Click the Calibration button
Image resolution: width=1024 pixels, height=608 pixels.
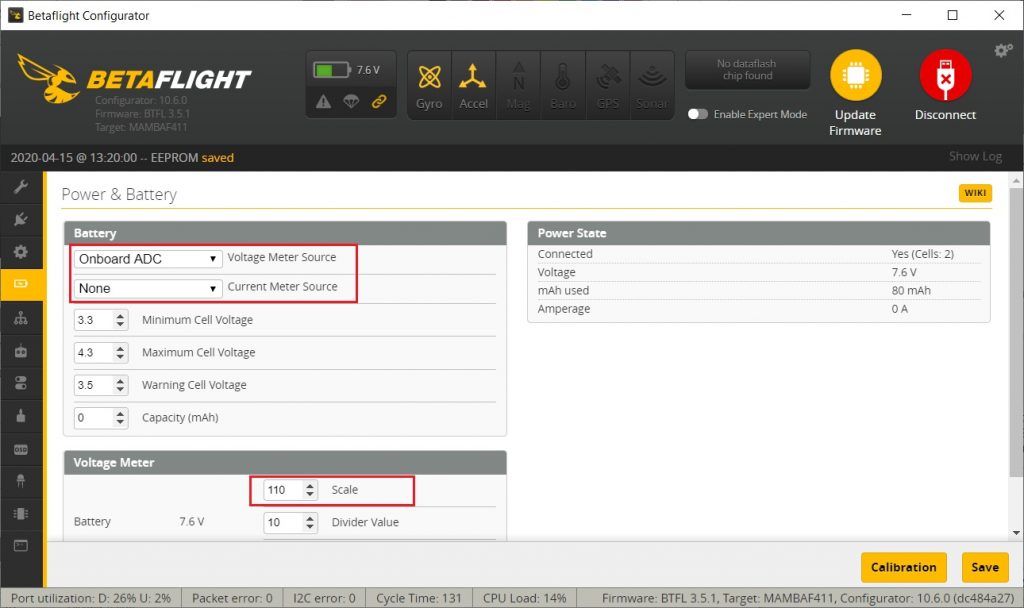tap(903, 568)
